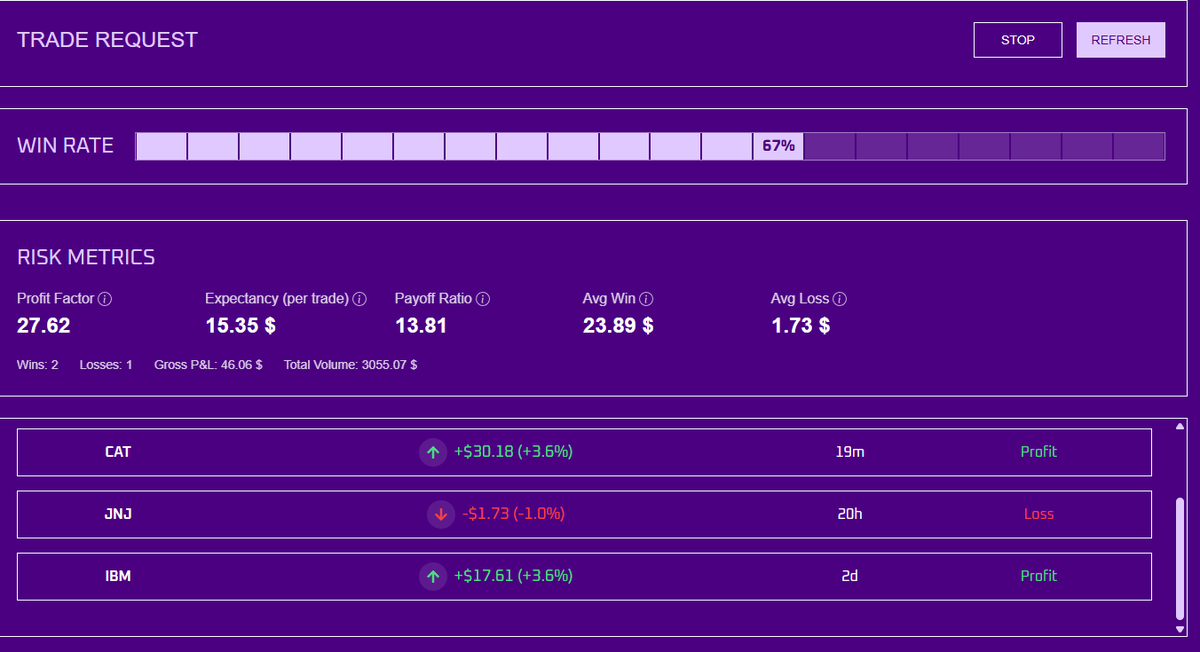The width and height of the screenshot is (1200, 652).
Task: Click the Profit status on CAT row
Action: [1038, 452]
